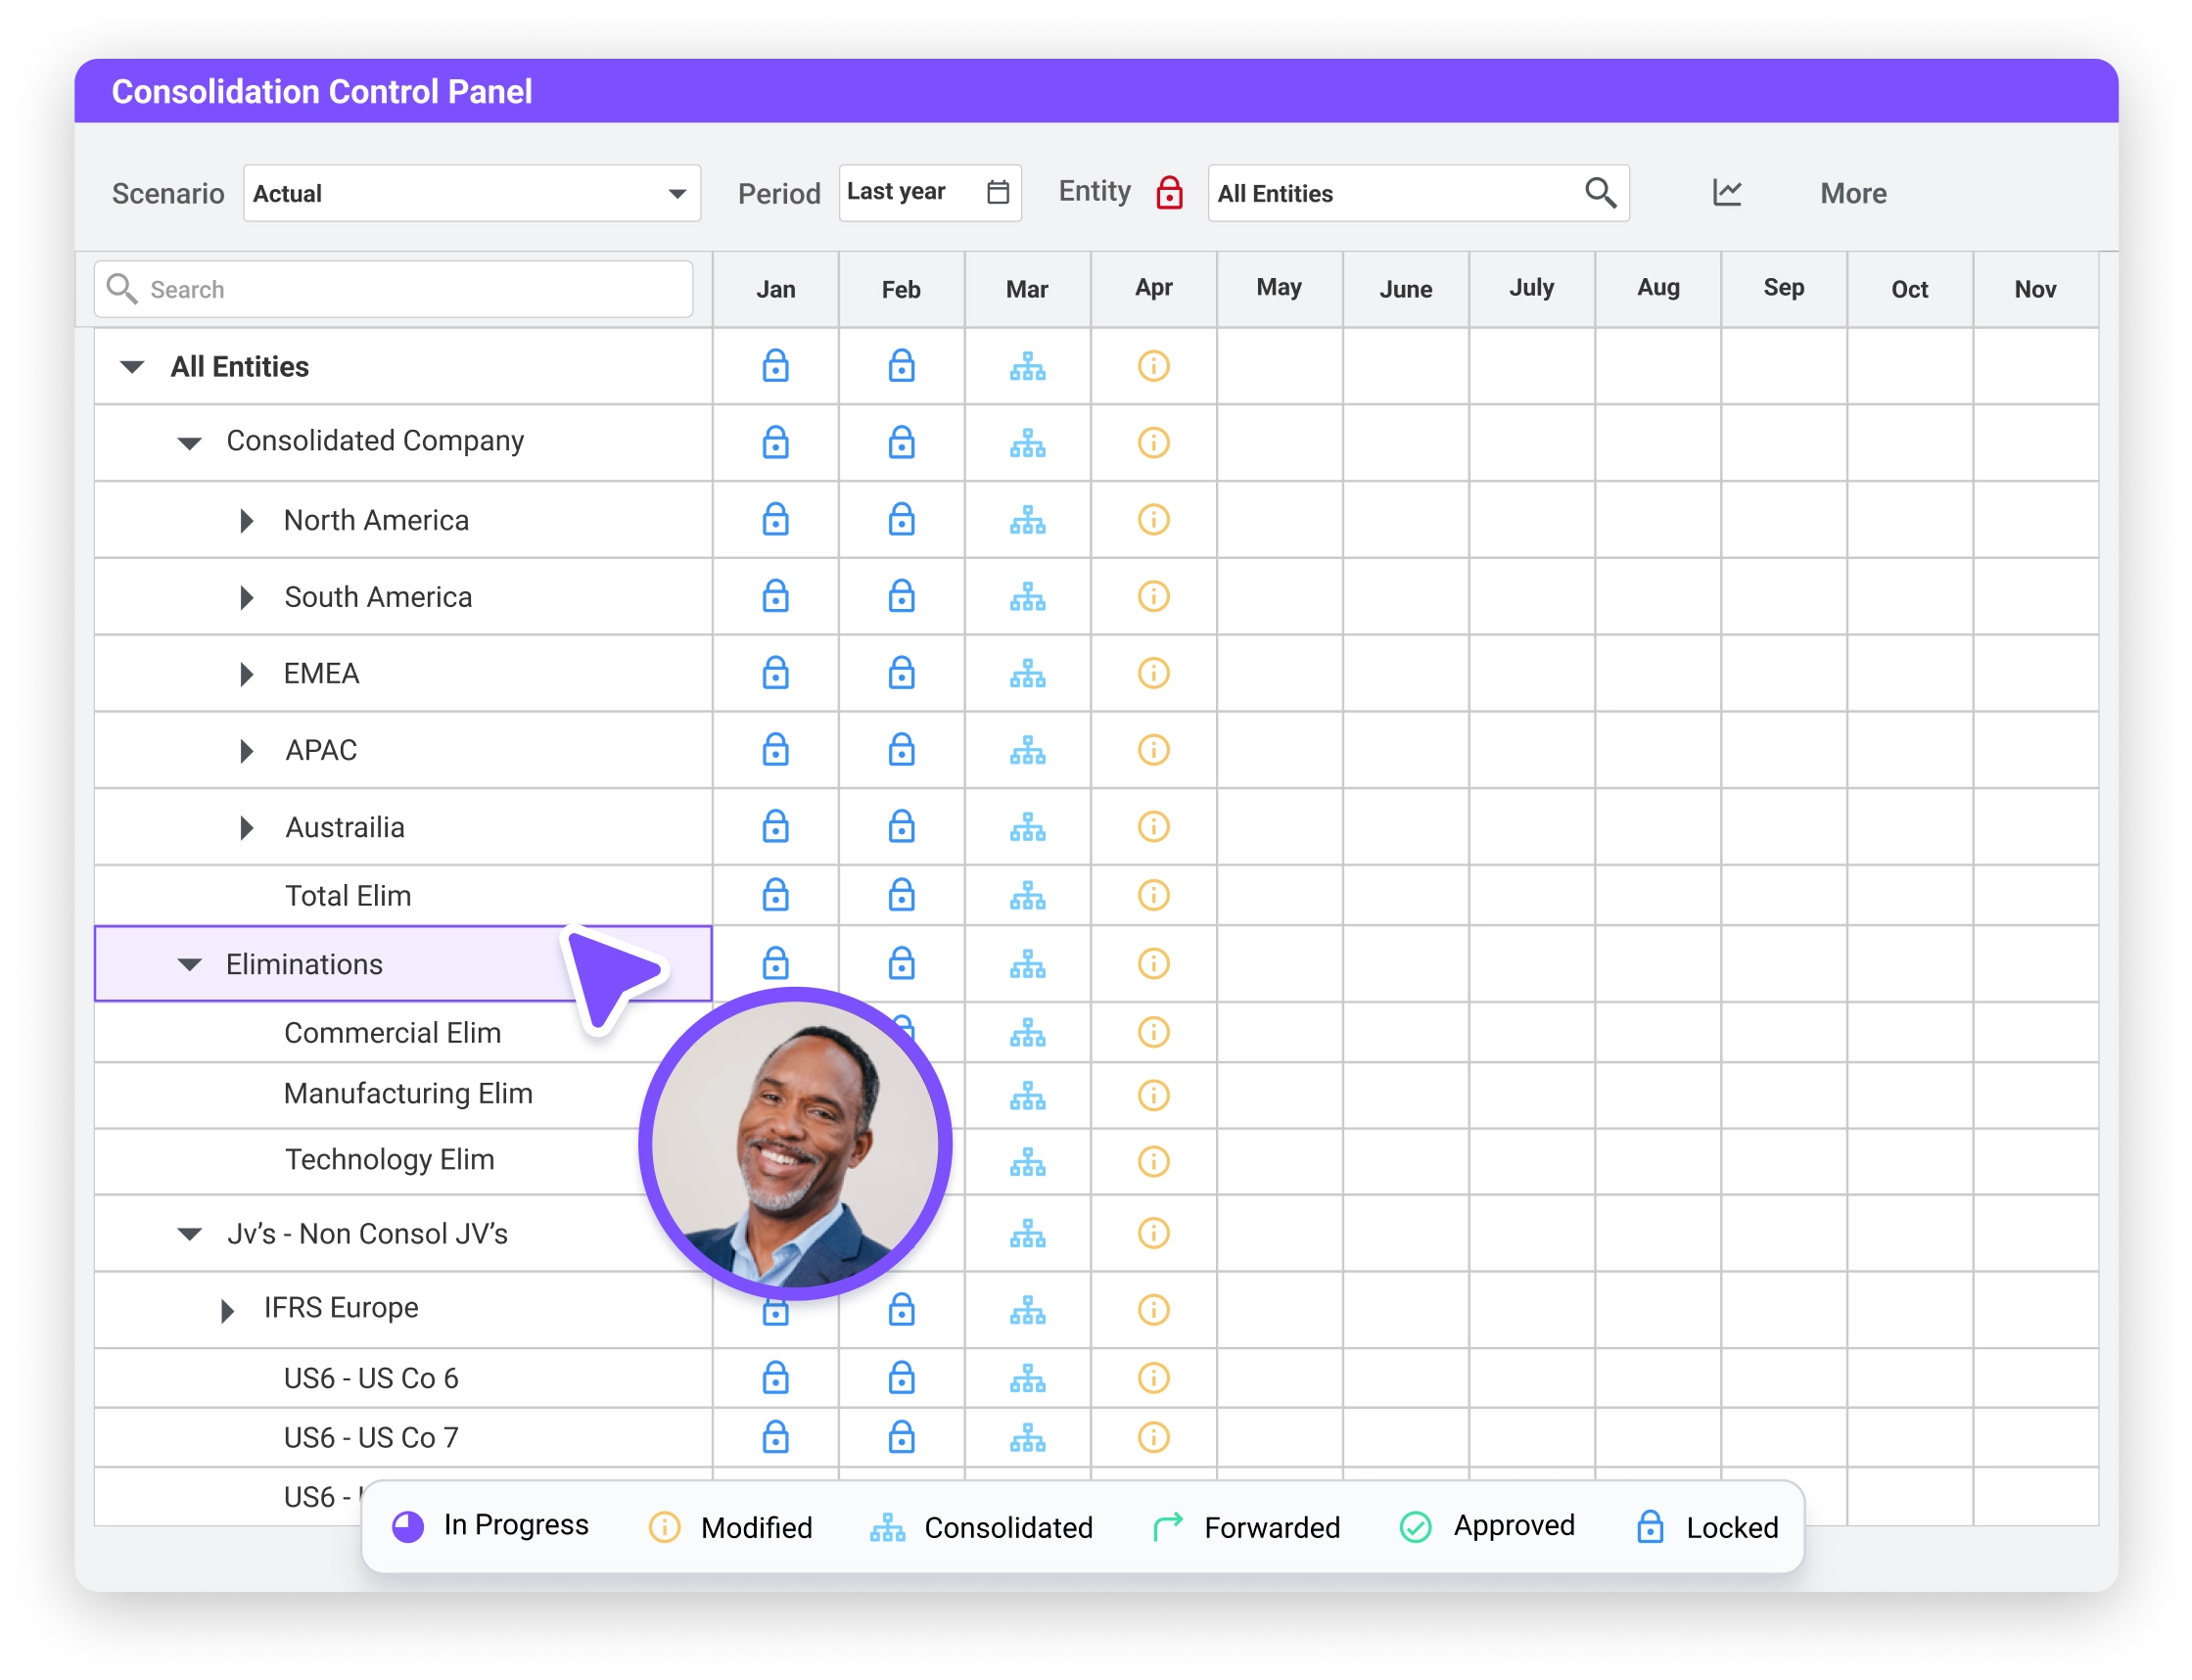Open the More menu

1853,193
